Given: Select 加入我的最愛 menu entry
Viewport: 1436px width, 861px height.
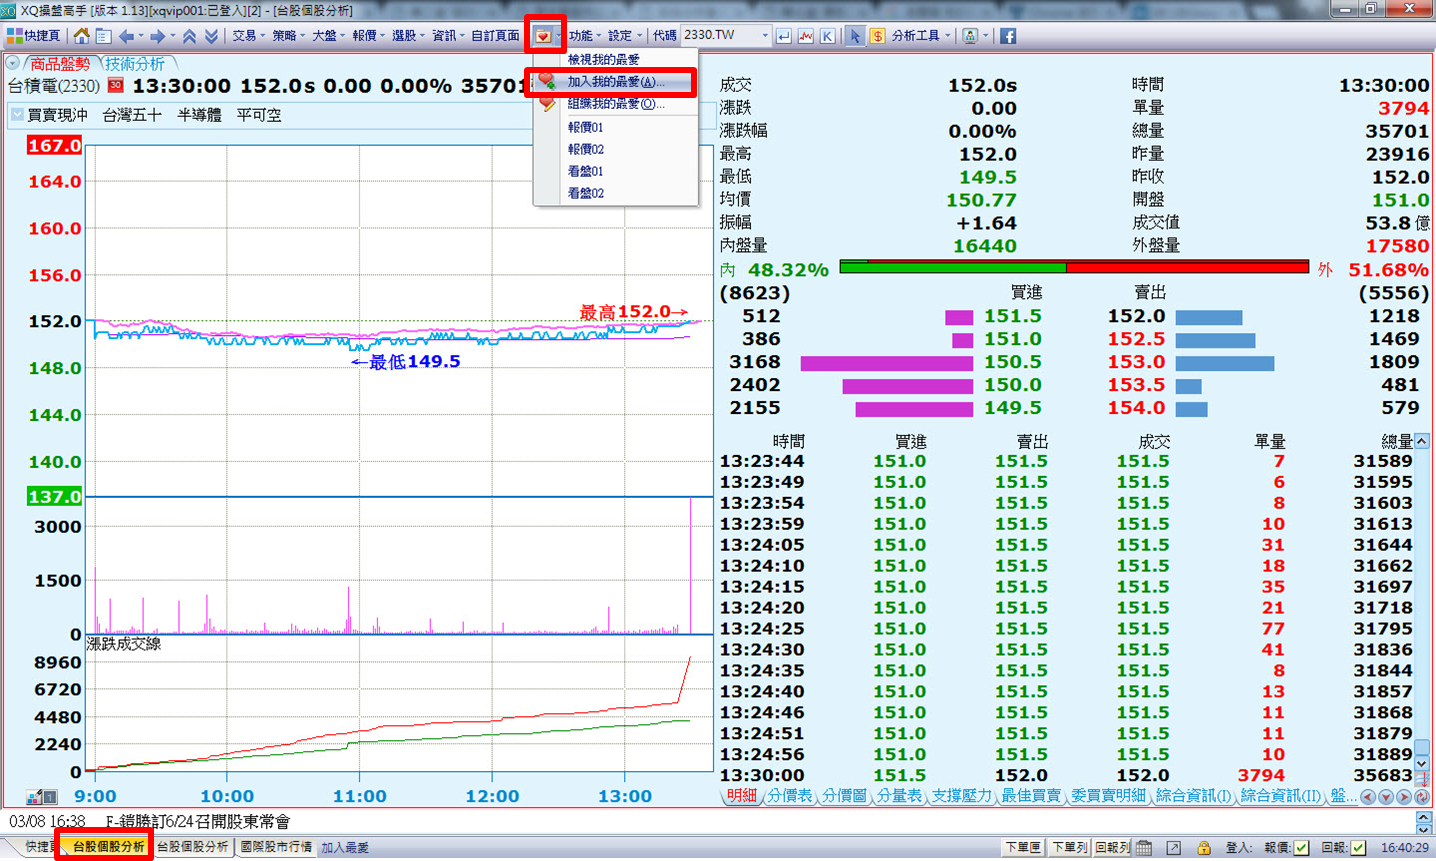Looking at the screenshot, I should tap(614, 82).
